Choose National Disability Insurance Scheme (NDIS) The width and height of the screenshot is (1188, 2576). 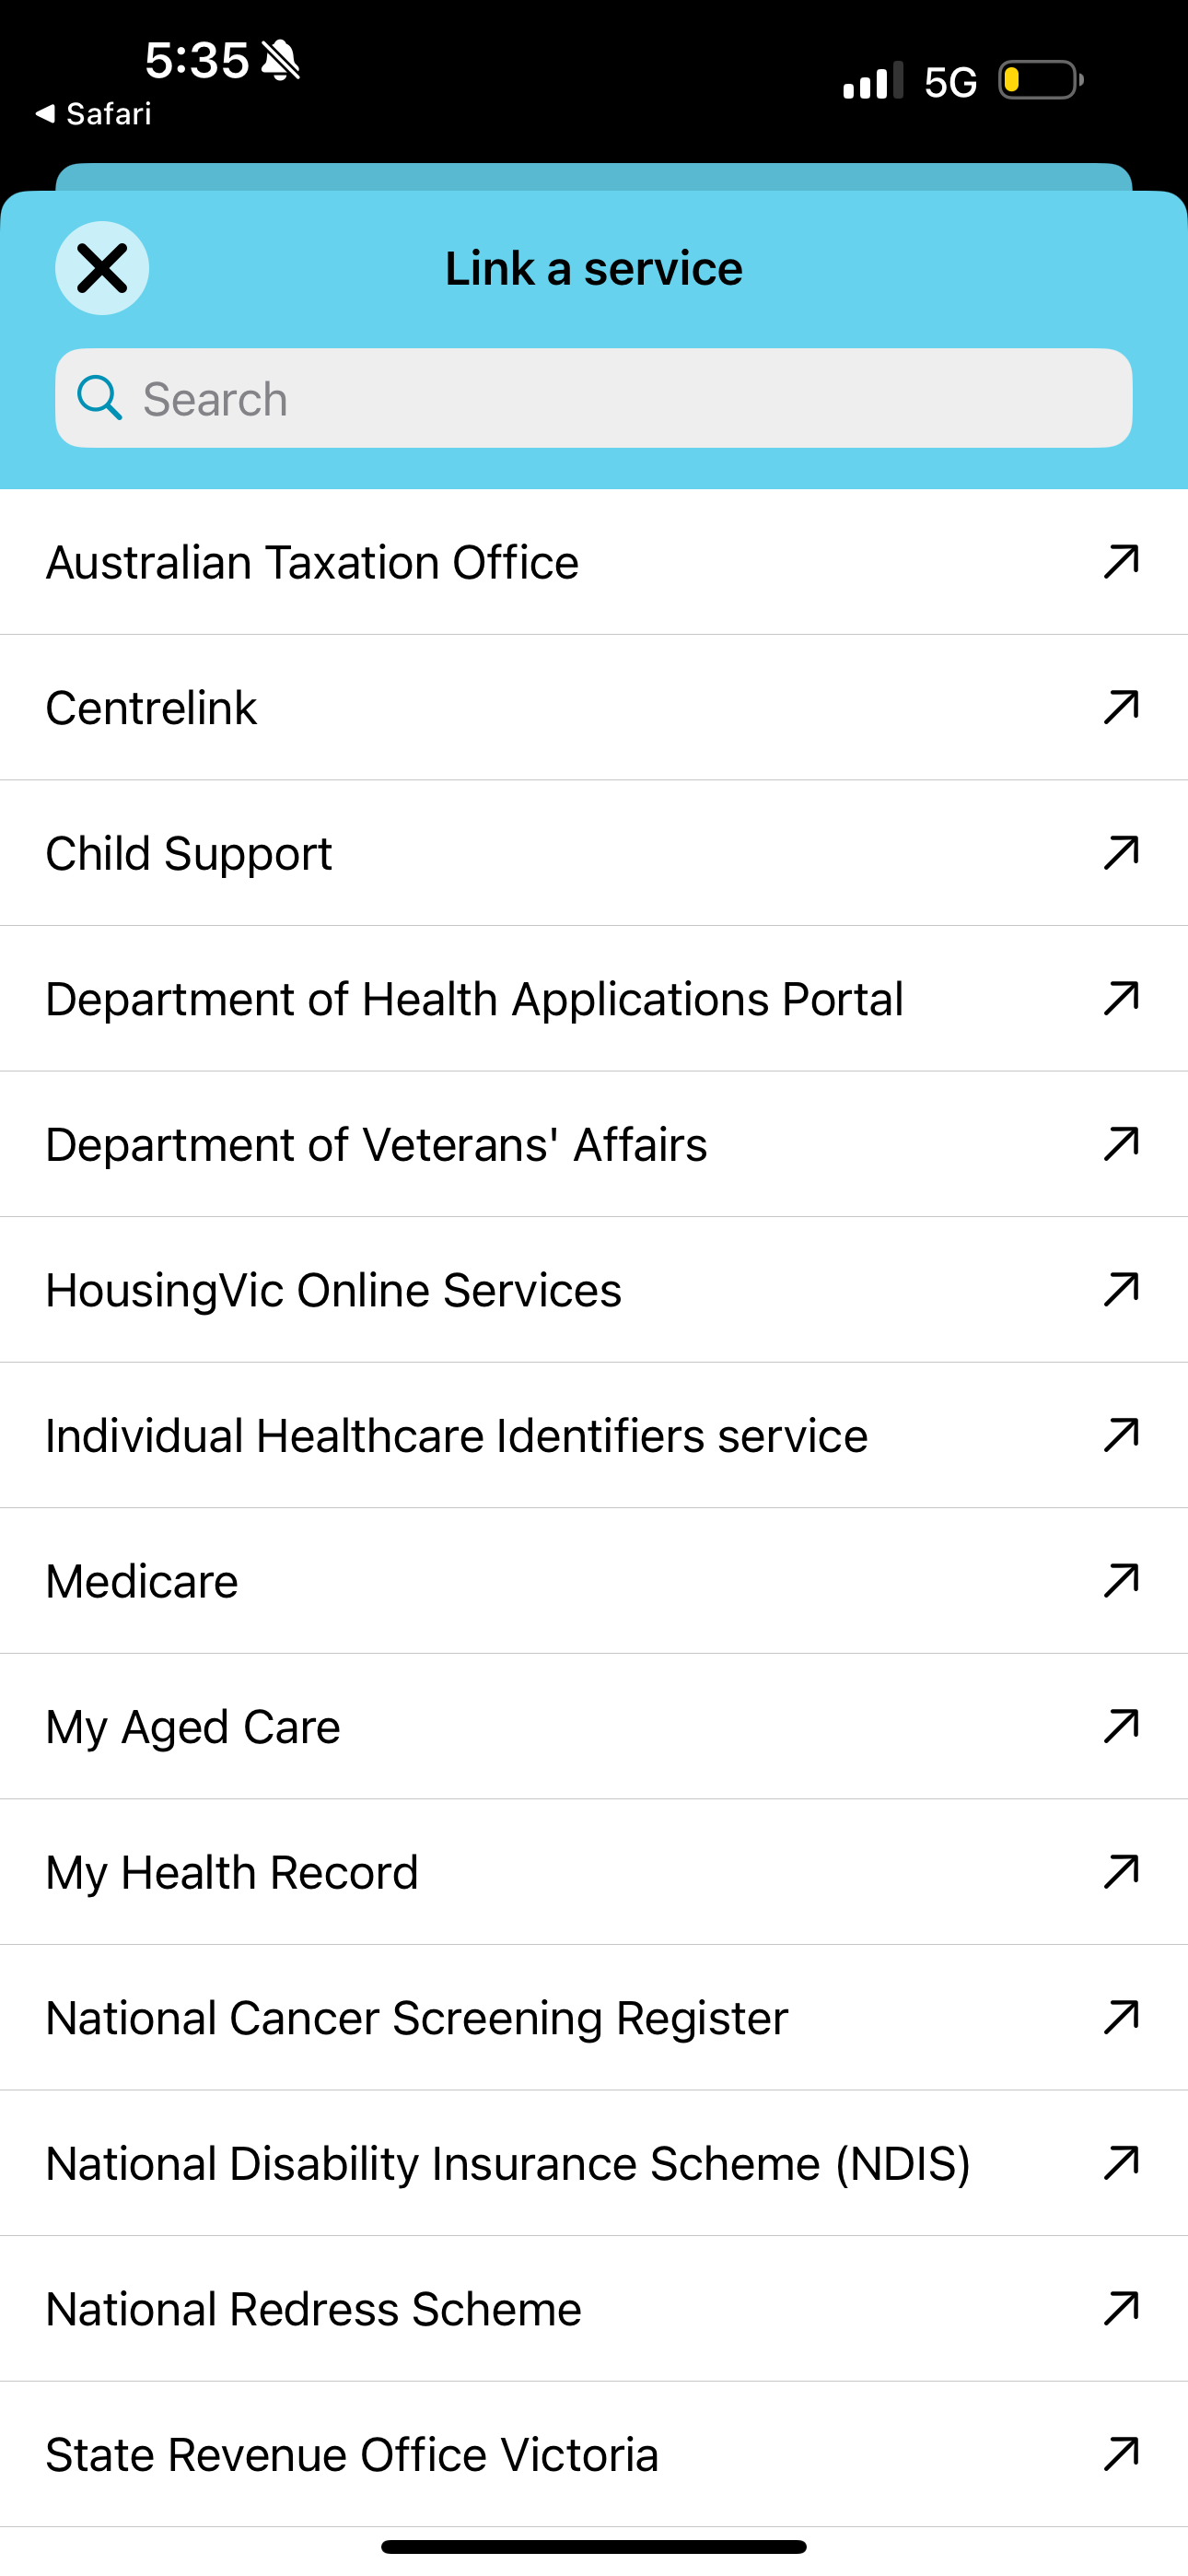click(x=594, y=2163)
